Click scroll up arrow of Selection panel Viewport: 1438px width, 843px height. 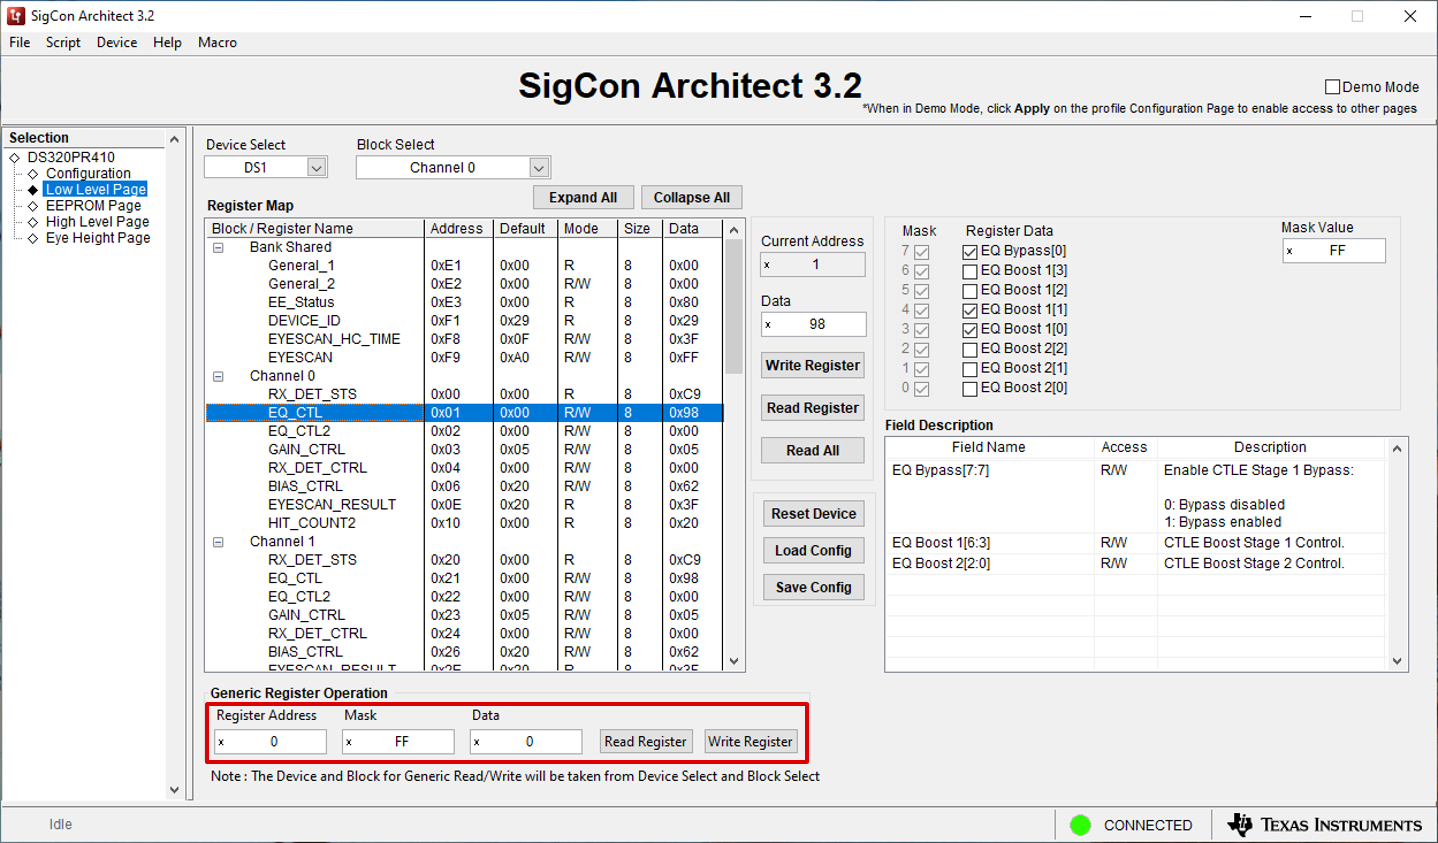coord(174,139)
